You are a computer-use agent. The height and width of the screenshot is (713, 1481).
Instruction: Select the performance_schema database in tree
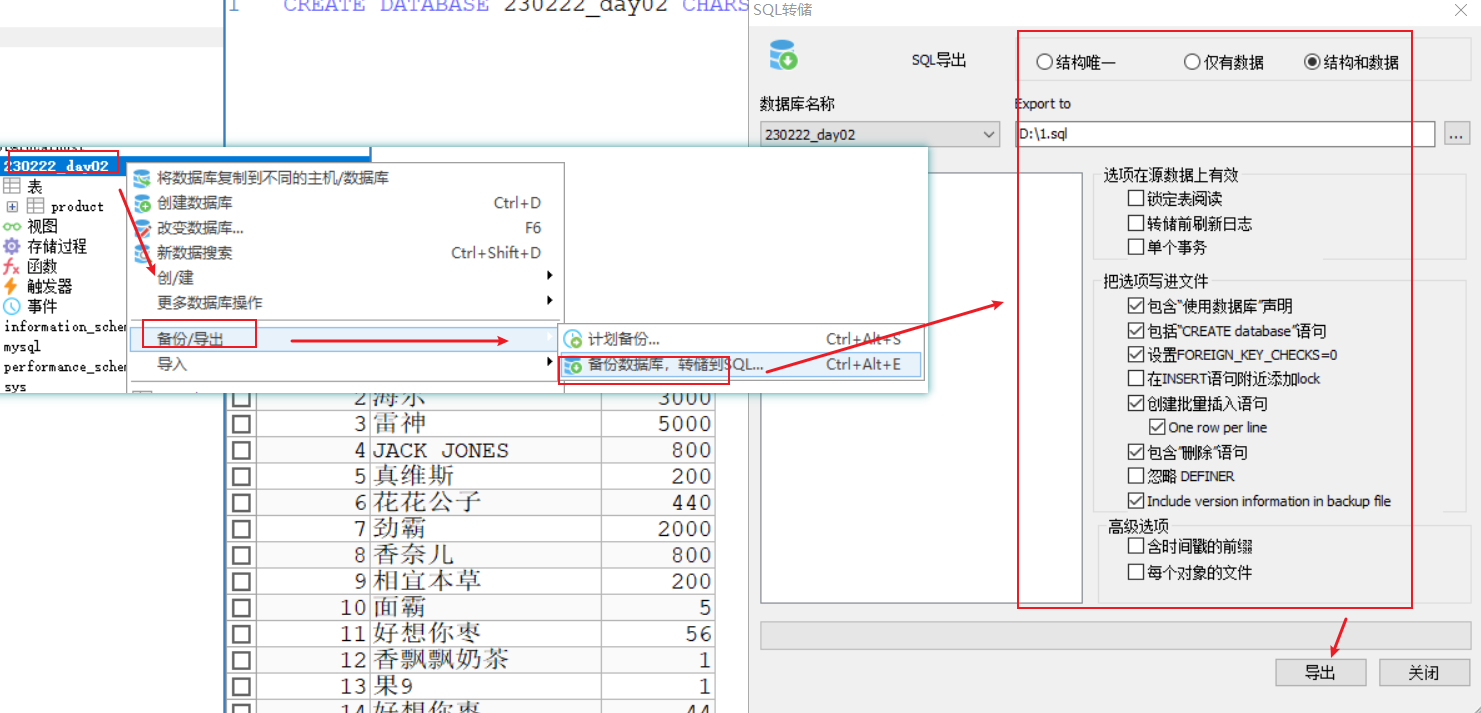pos(65,367)
